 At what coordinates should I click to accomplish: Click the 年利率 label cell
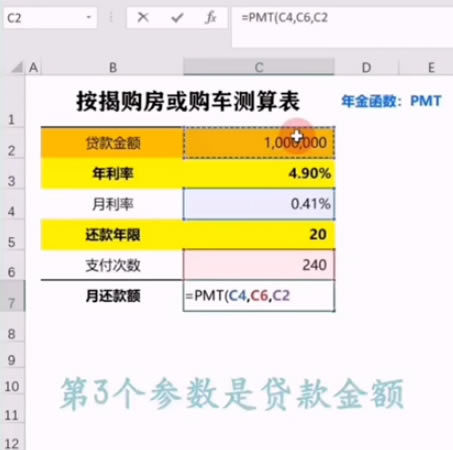112,173
